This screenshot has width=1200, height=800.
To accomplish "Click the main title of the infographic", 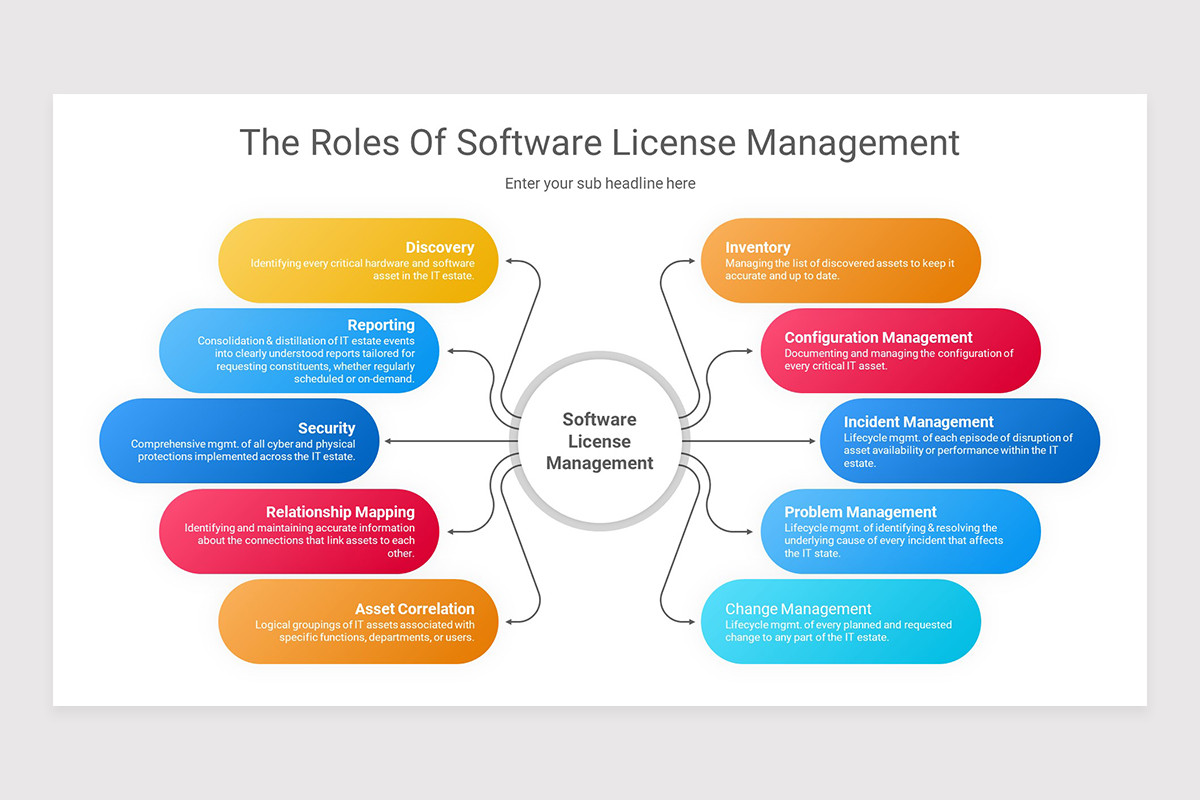I will [x=599, y=143].
